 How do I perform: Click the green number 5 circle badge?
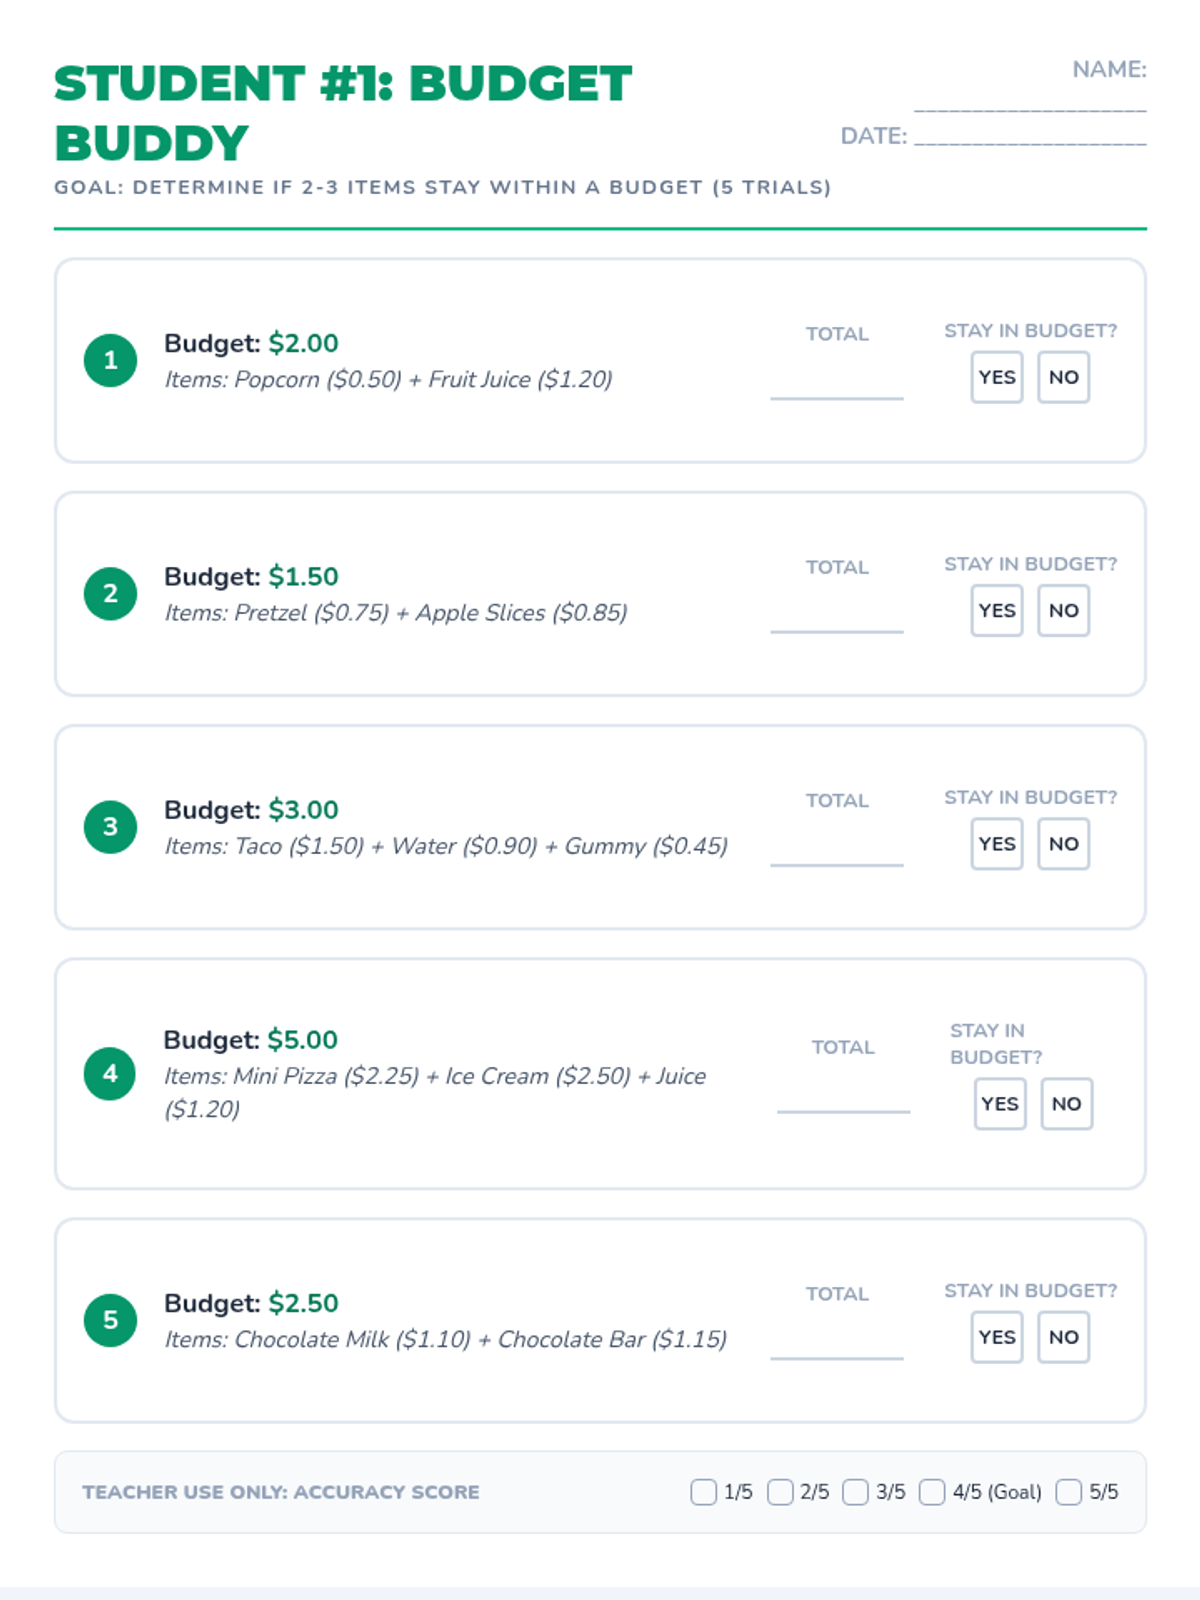[110, 1320]
